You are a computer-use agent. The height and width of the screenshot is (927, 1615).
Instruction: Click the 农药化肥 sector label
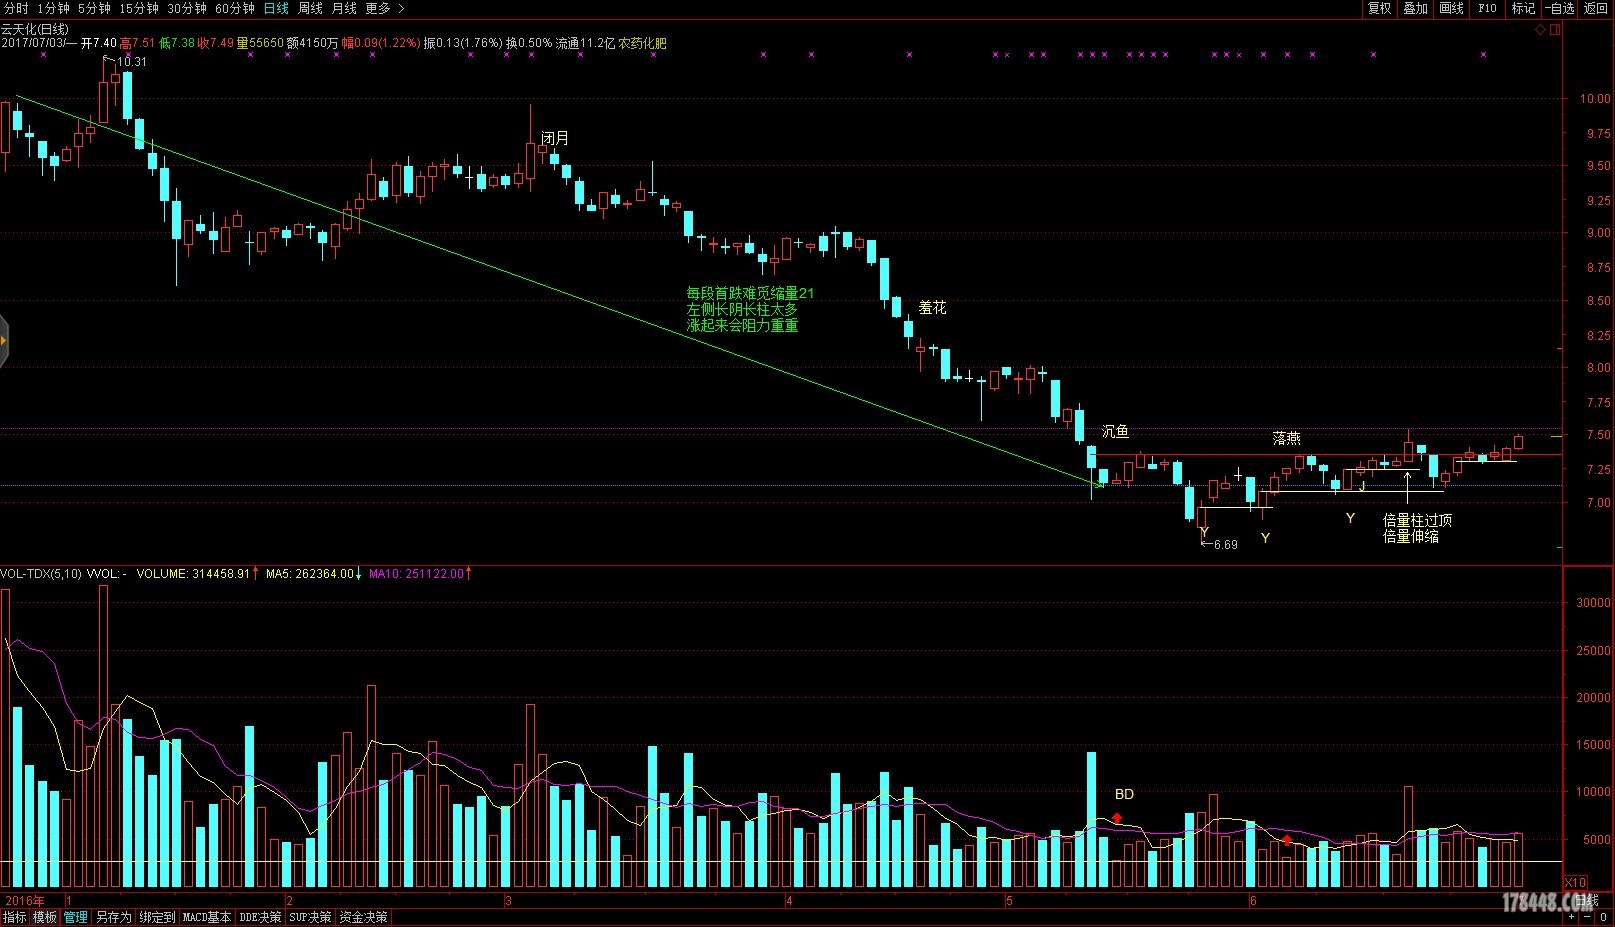[x=642, y=43]
